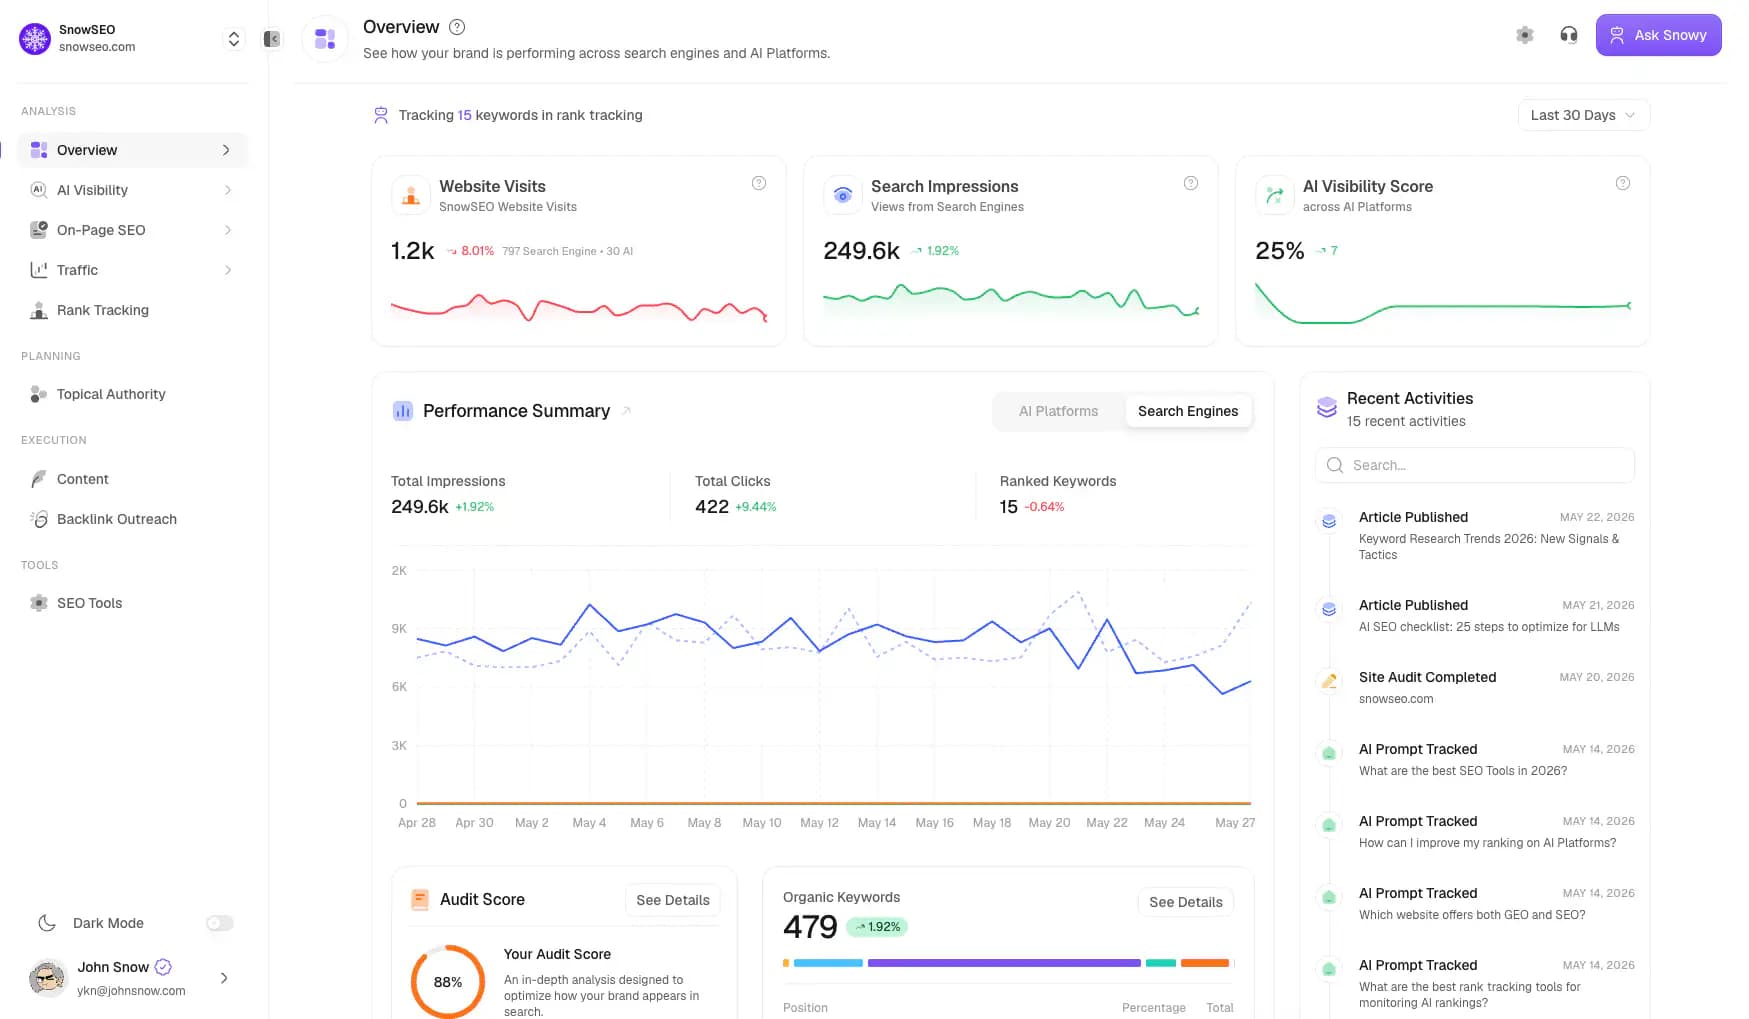Screen dimensions: 1749x1019
Task: Click 'Which website offers both GEO and SEO?' activity
Action: point(1476,903)
